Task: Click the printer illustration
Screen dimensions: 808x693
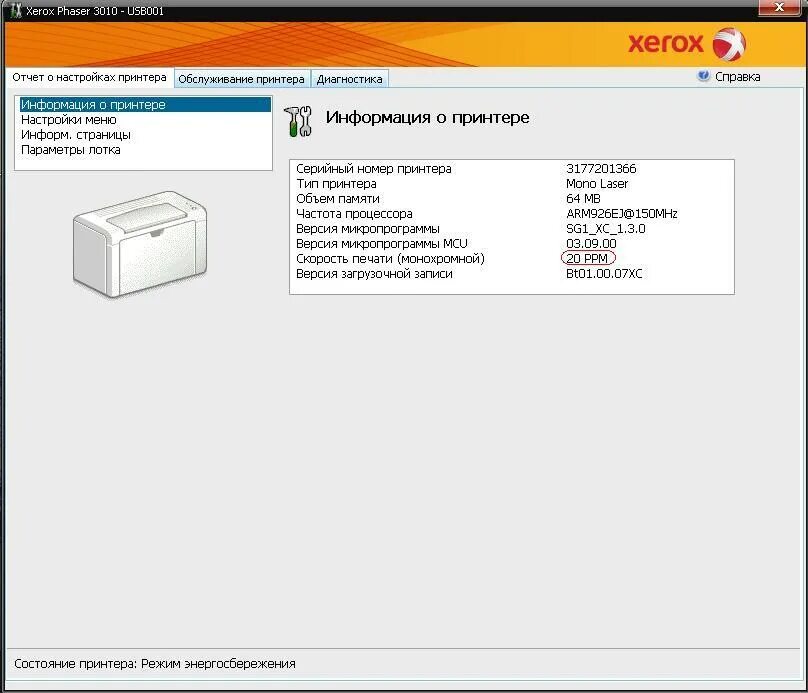Action: 140,244
